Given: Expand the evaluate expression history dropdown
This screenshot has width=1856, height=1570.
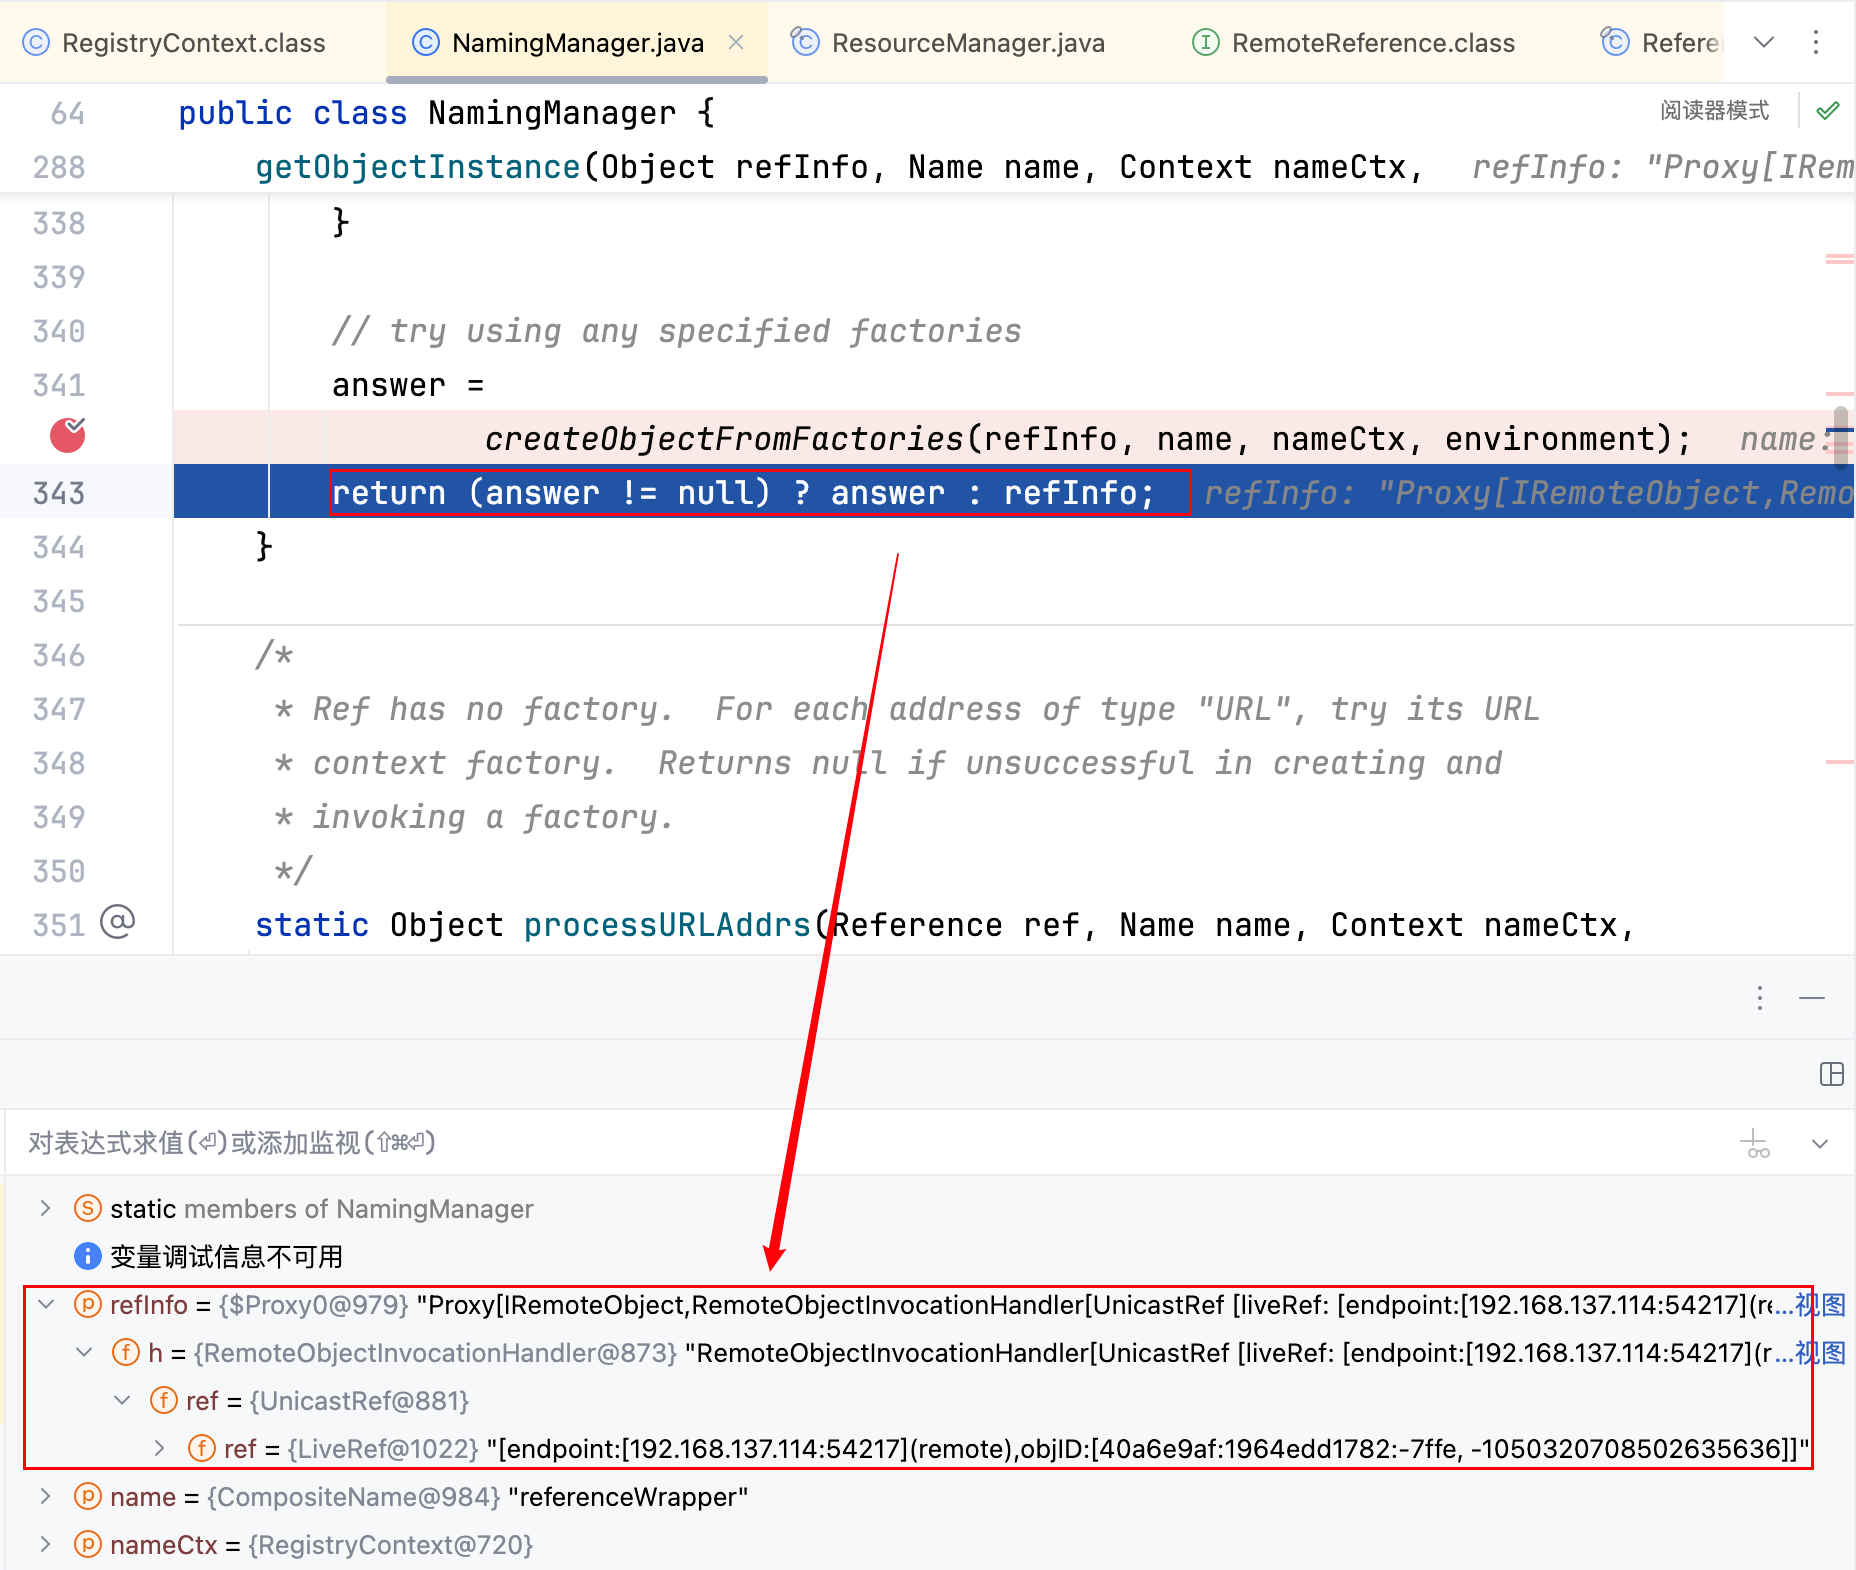Looking at the screenshot, I should tap(1820, 1143).
